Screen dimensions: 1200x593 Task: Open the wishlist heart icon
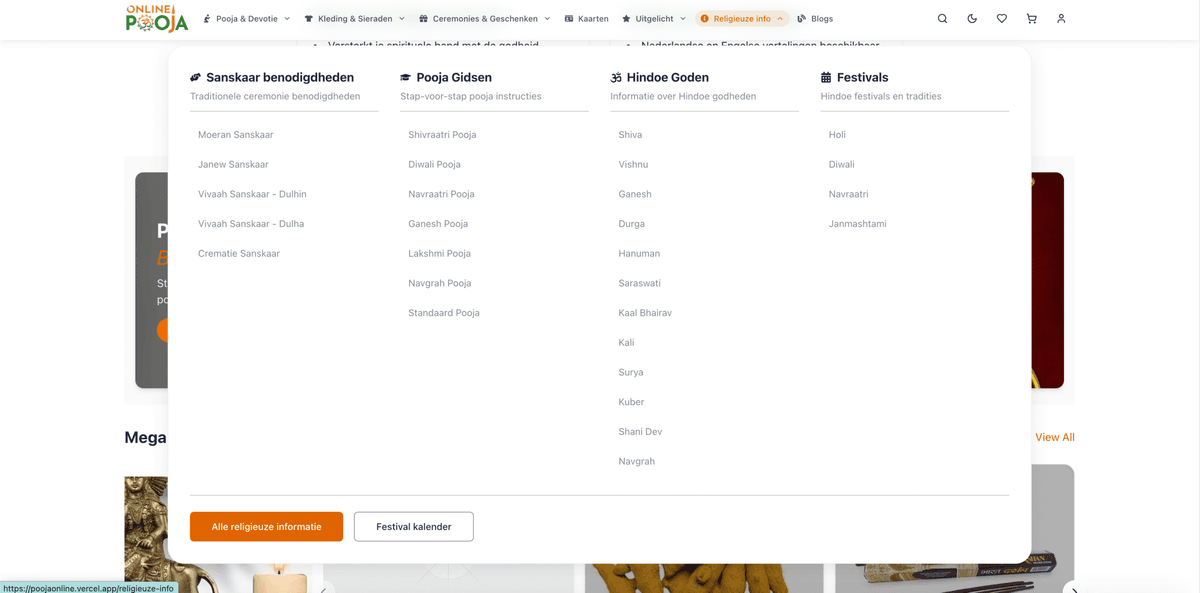[x=1001, y=19]
